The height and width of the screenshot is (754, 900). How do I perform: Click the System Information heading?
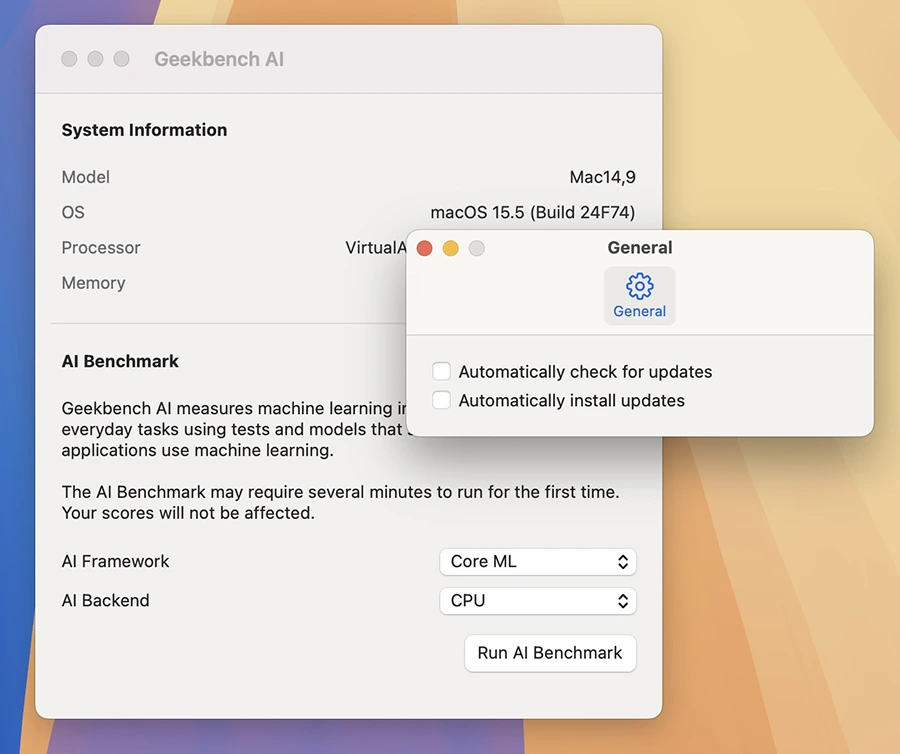pos(144,130)
